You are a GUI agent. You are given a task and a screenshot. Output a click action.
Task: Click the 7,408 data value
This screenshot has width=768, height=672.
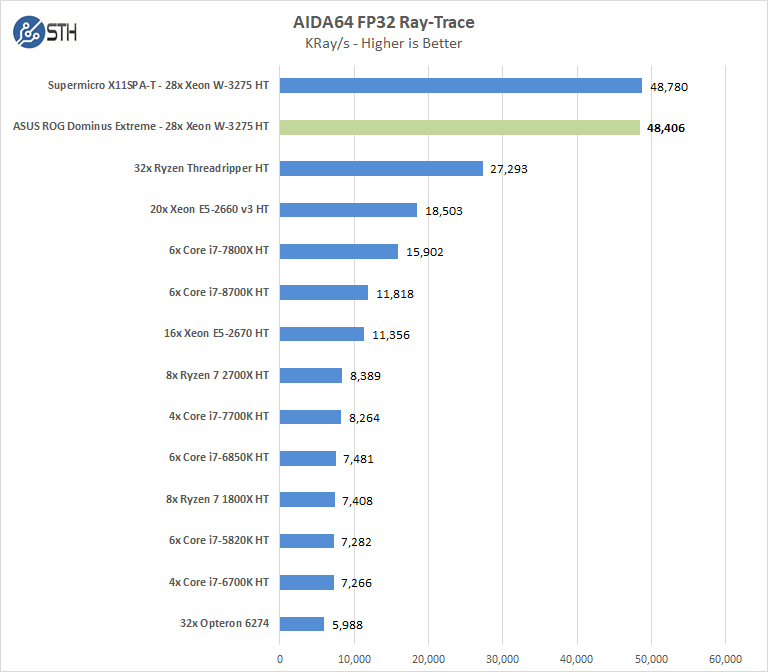[357, 502]
